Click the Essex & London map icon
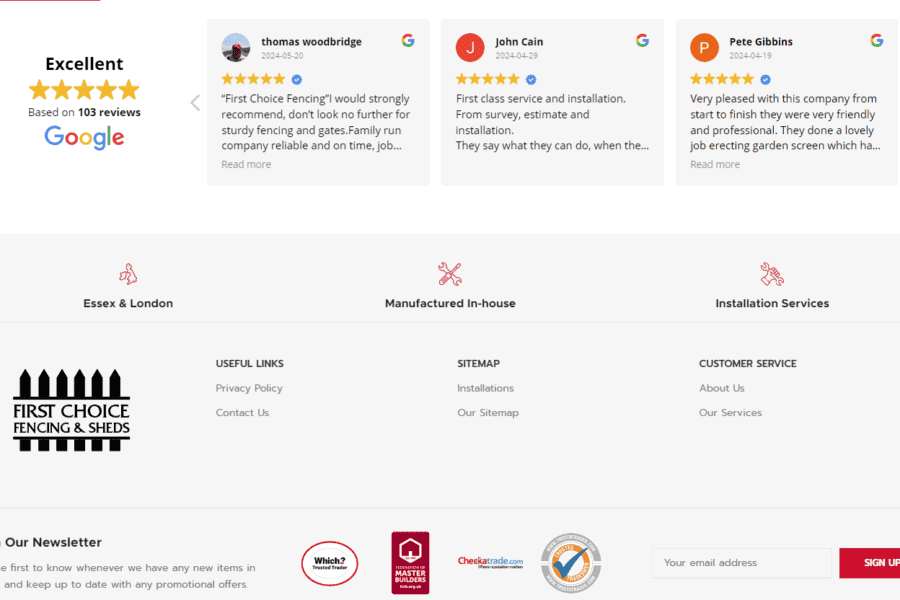This screenshot has height=600, width=900. pos(128,274)
